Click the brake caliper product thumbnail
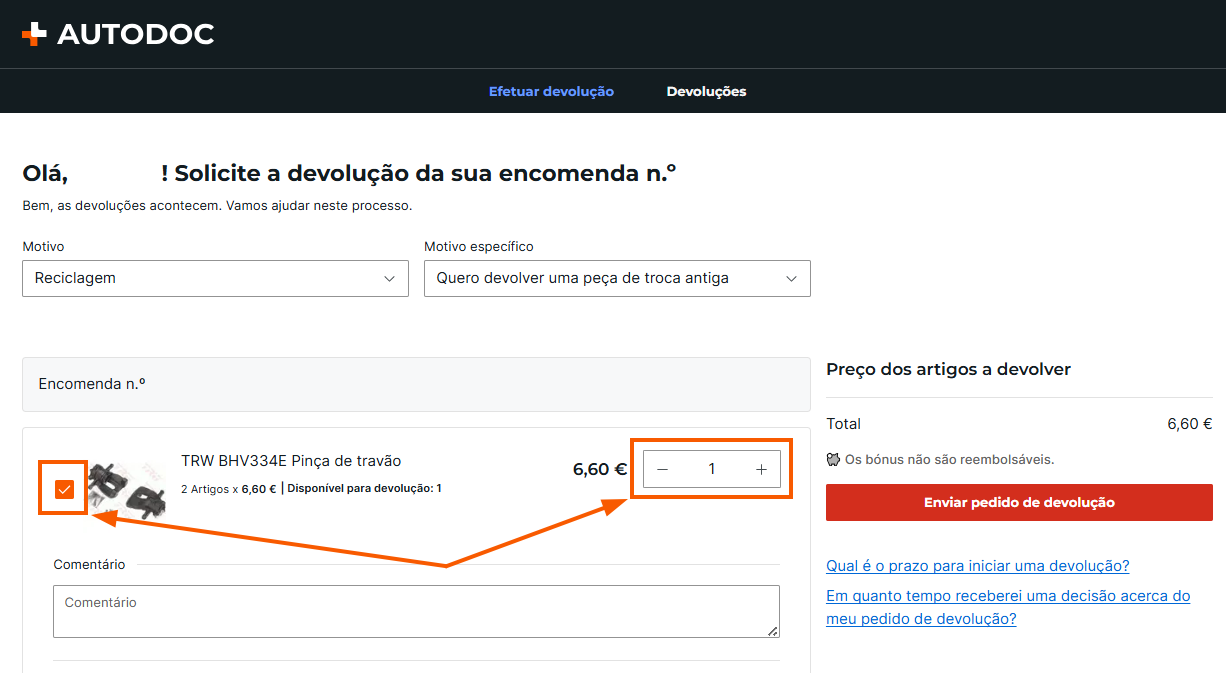The height and width of the screenshot is (673, 1226). tap(124, 487)
